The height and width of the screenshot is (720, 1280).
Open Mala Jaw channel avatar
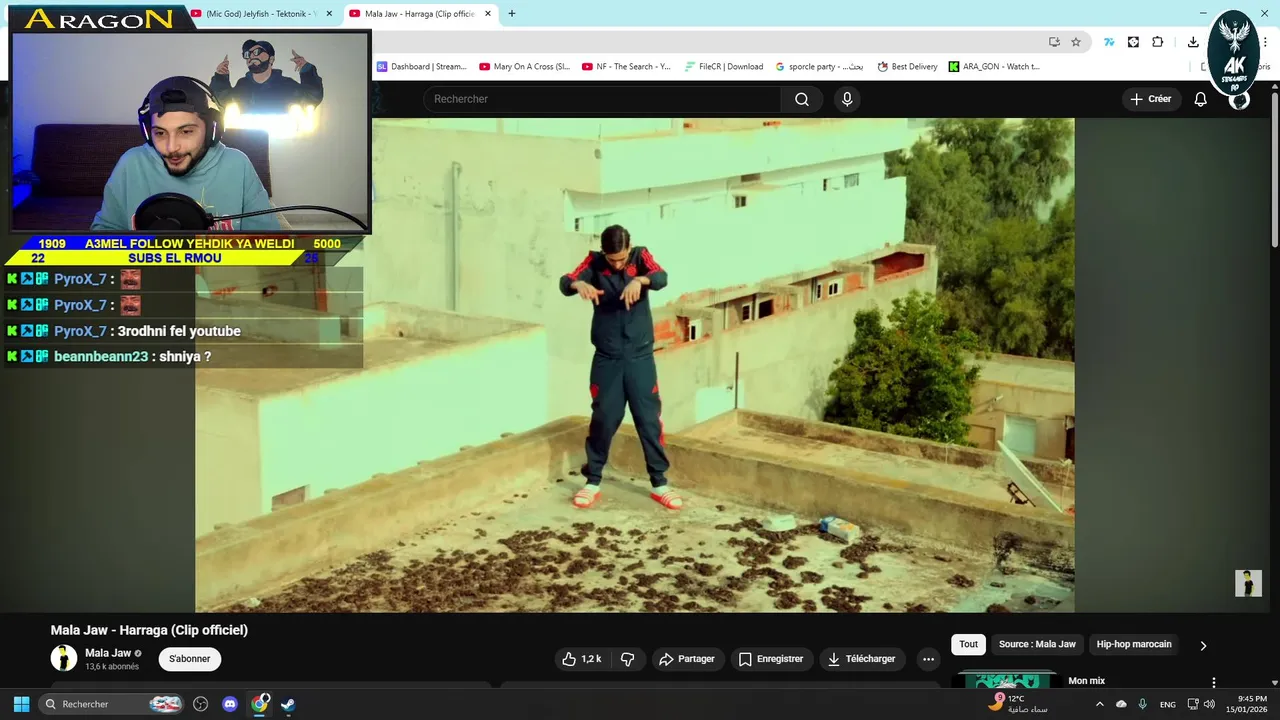(x=64, y=658)
